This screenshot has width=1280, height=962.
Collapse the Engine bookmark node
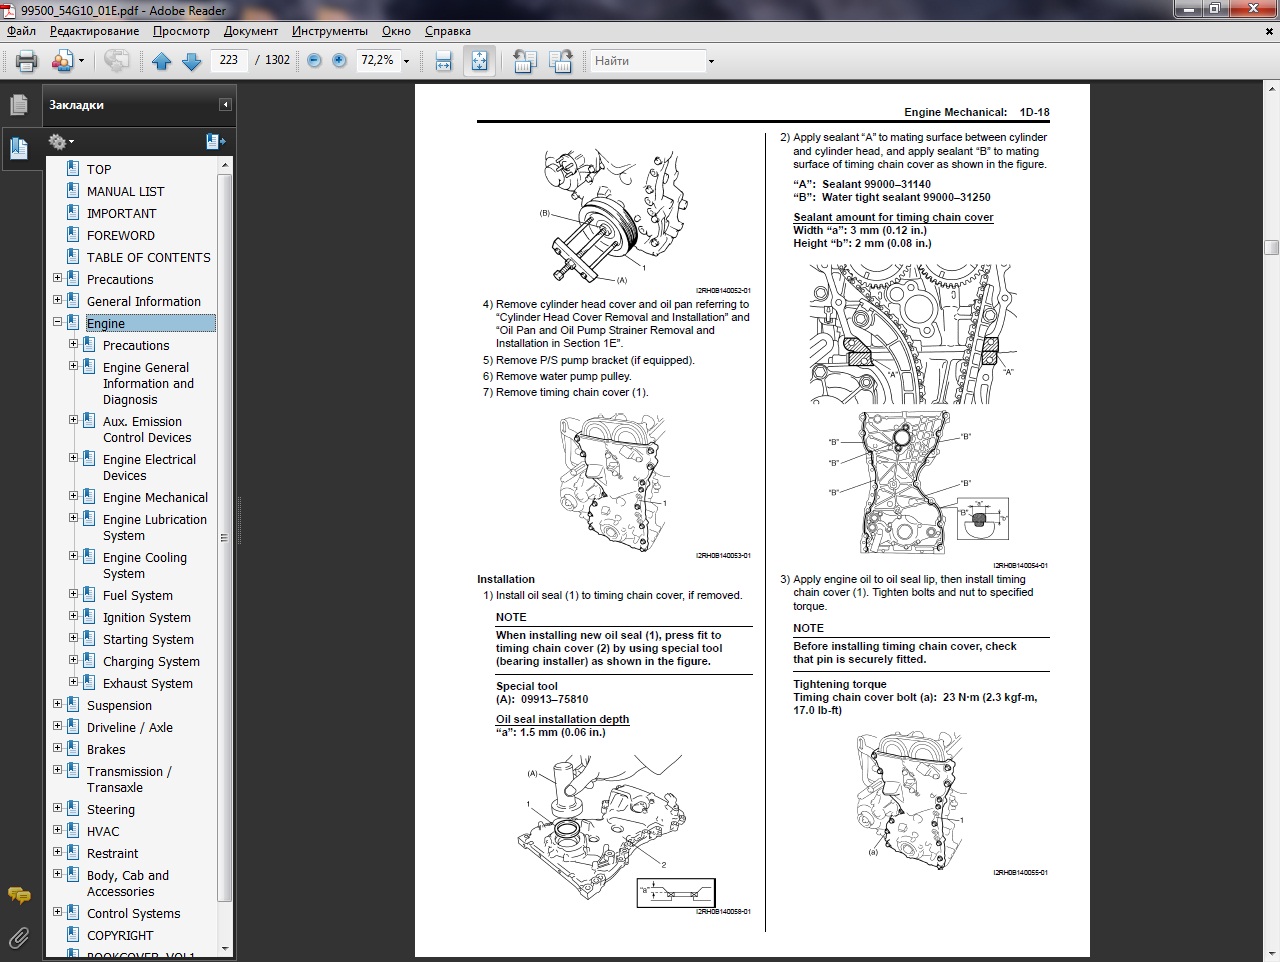57,322
